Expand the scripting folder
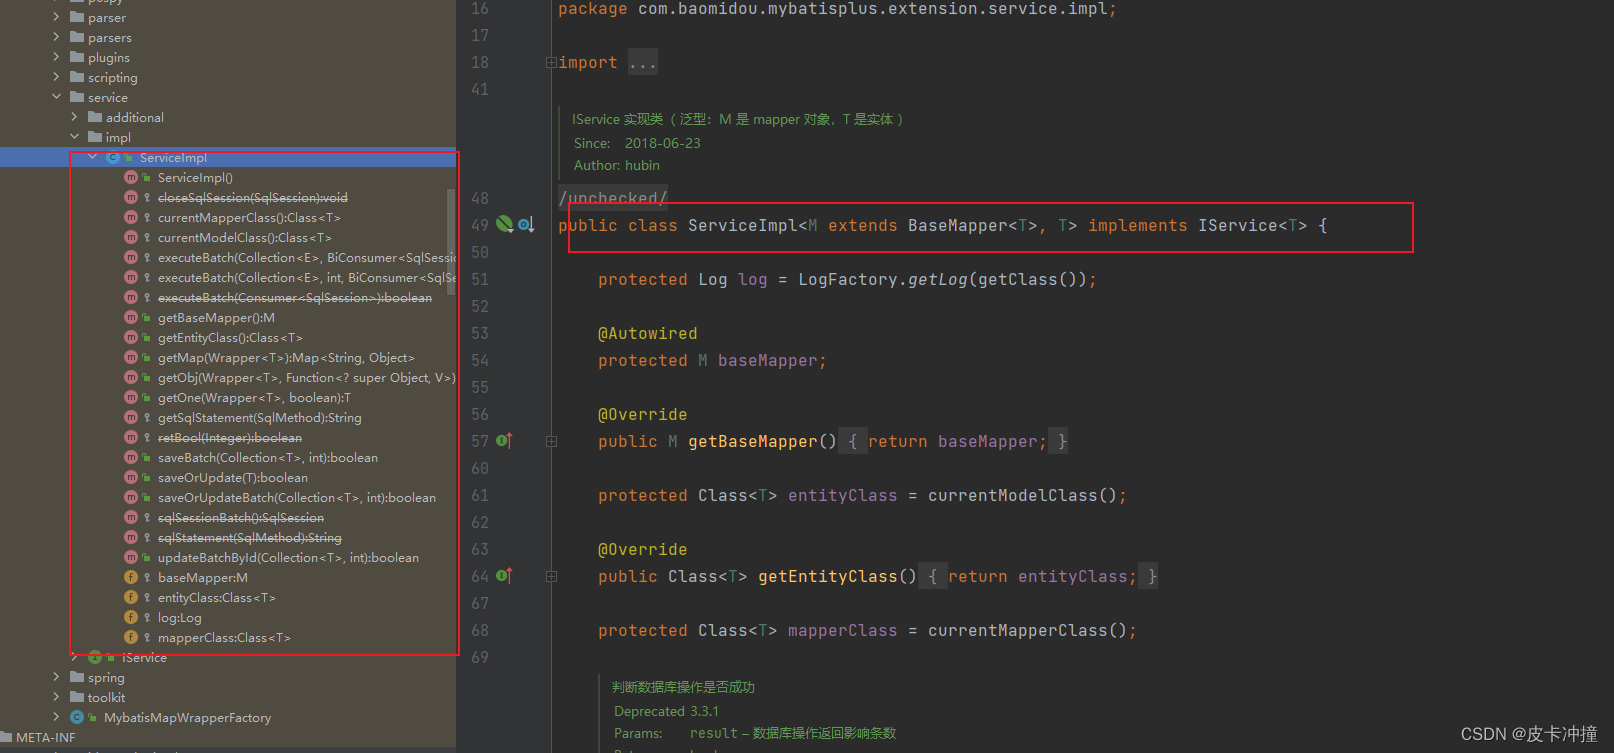This screenshot has height=753, width=1614. [56, 77]
